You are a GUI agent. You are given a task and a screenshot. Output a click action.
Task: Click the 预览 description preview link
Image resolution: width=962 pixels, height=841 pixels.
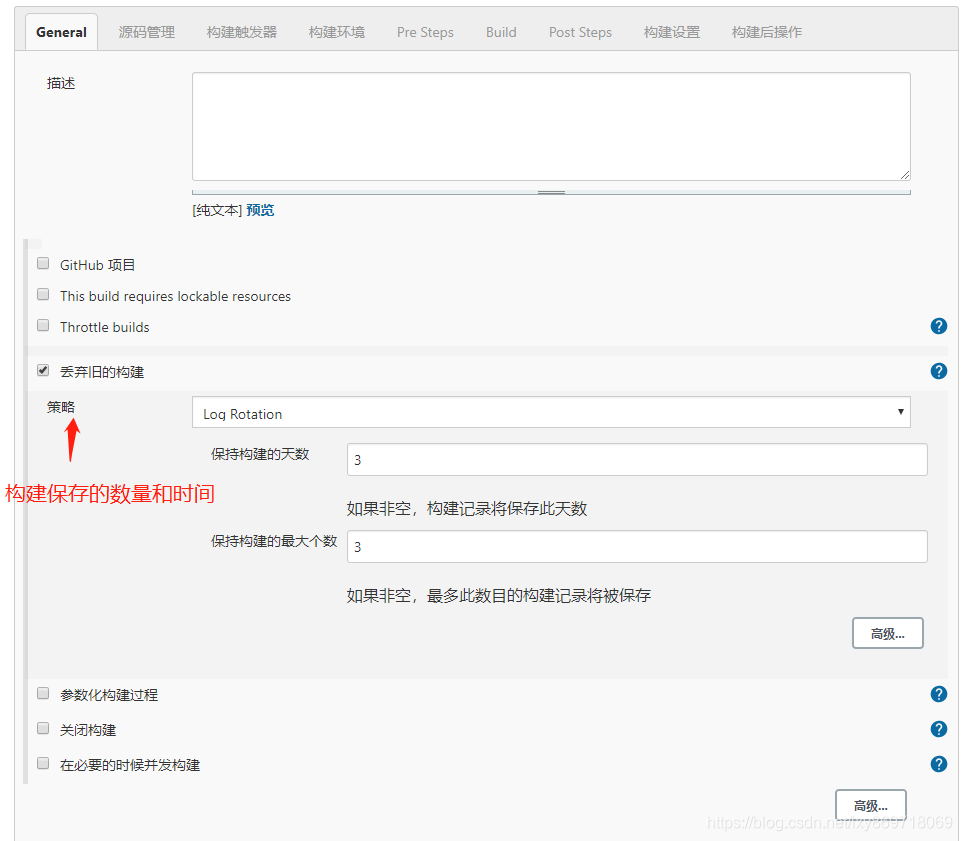[260, 210]
